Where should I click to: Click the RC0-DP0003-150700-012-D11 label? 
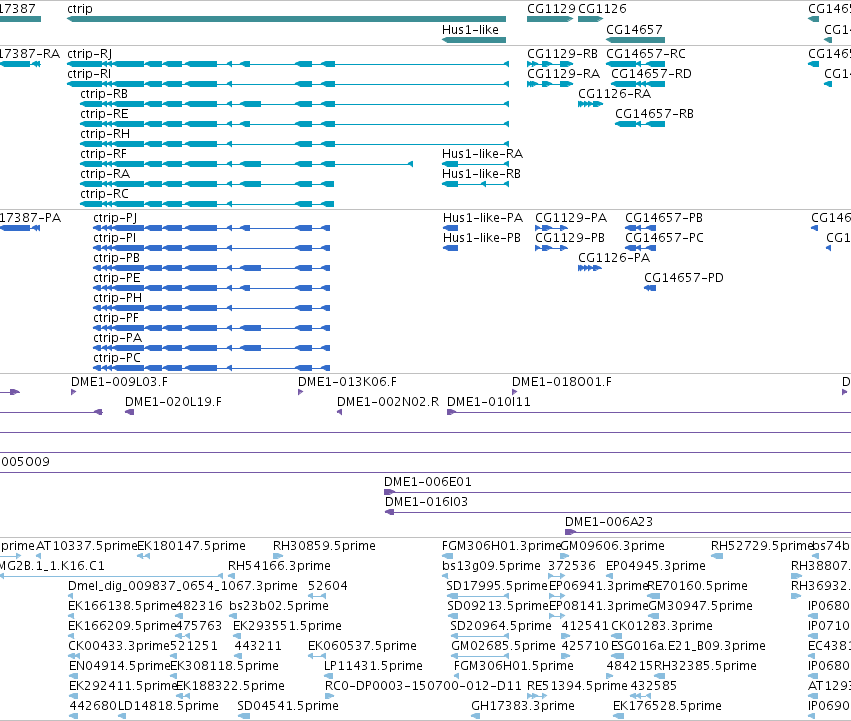pos(423,686)
